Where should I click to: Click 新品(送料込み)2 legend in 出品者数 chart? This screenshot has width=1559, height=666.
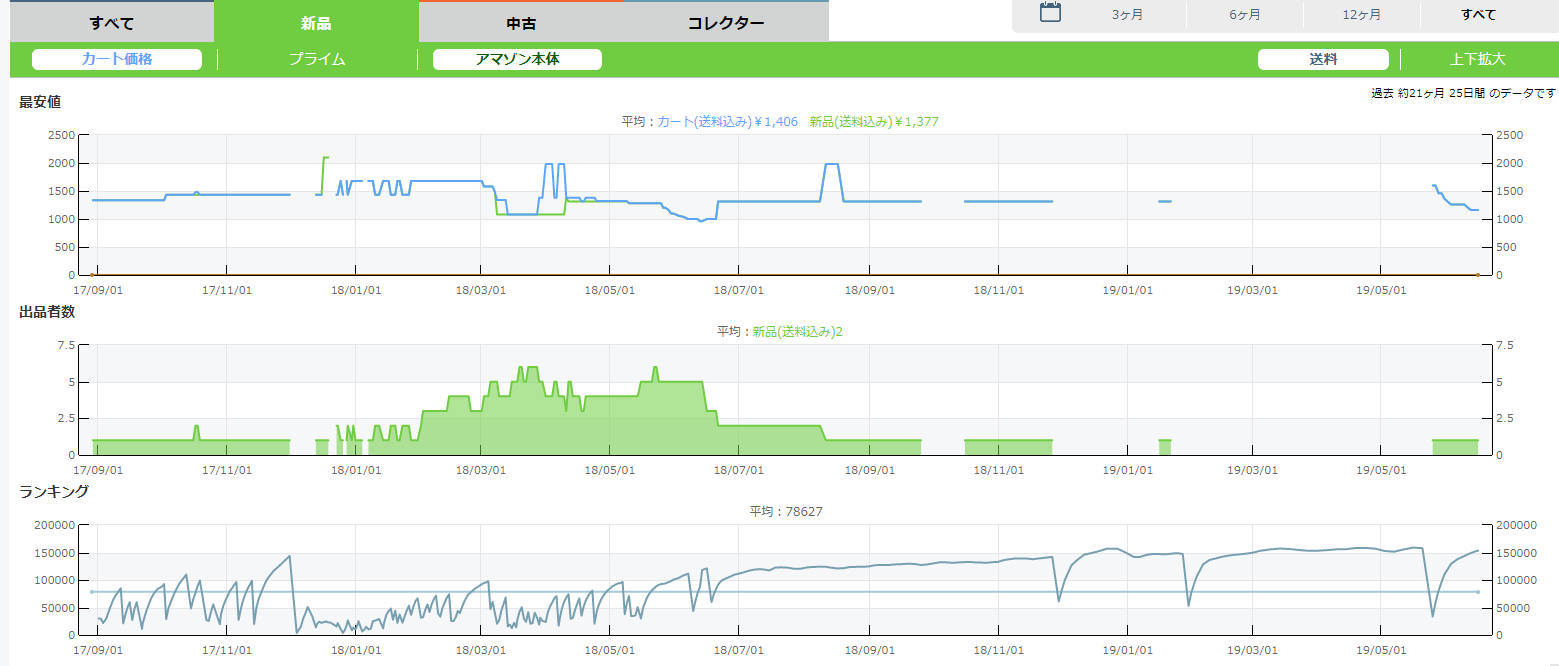797,331
